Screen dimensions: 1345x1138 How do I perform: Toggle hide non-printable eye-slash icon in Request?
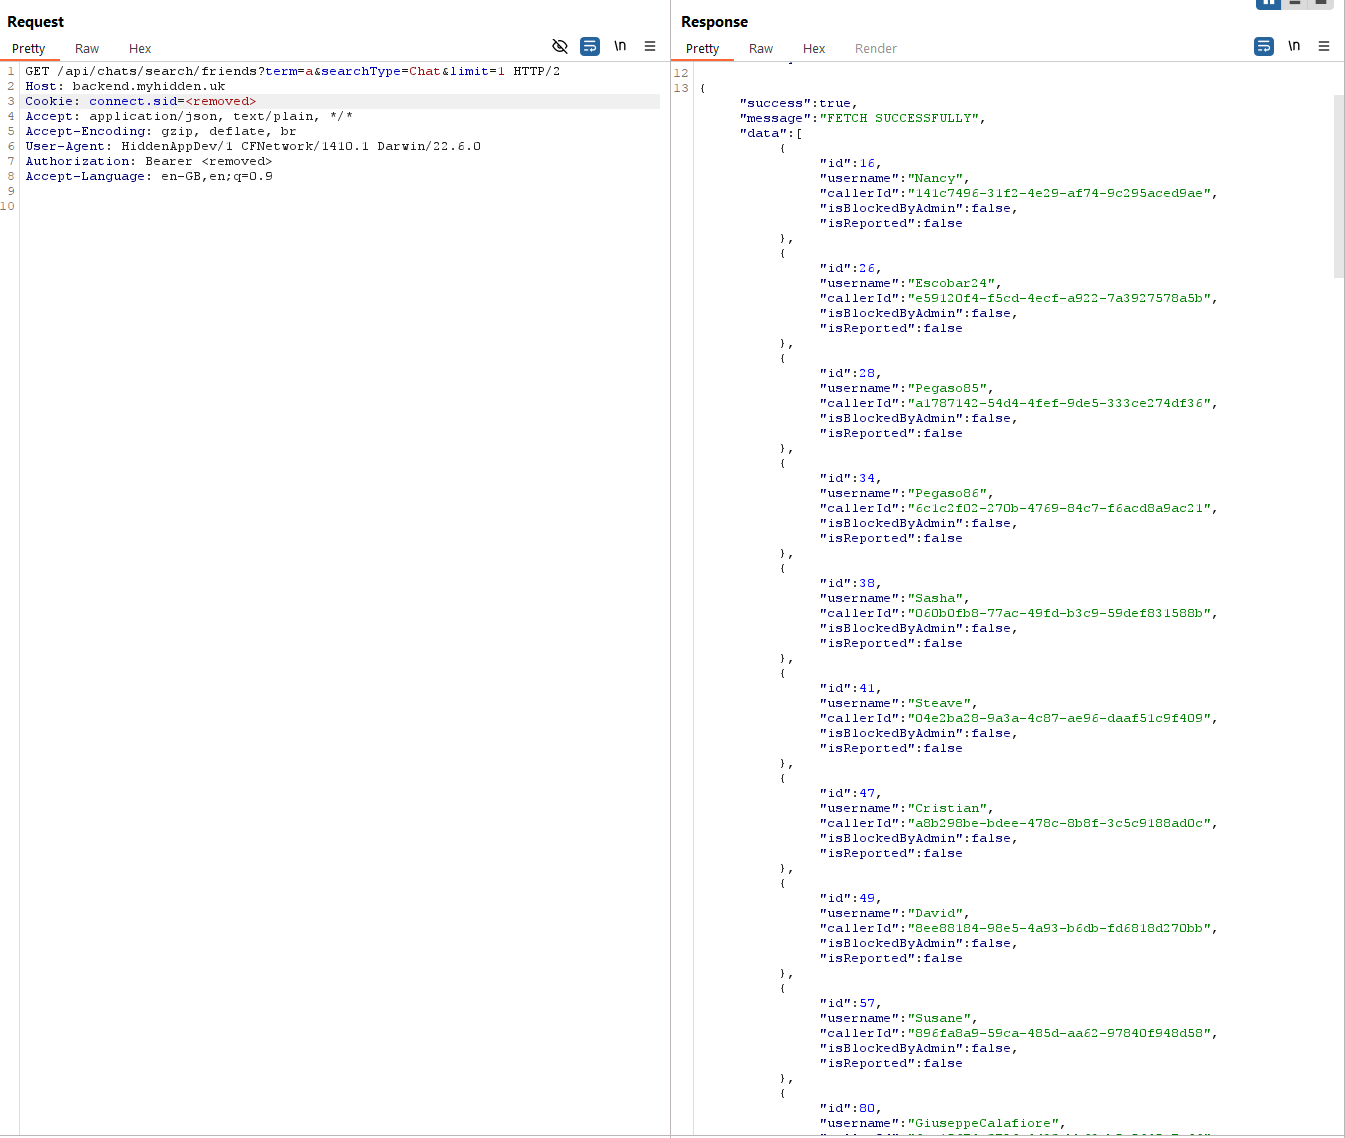click(x=560, y=46)
